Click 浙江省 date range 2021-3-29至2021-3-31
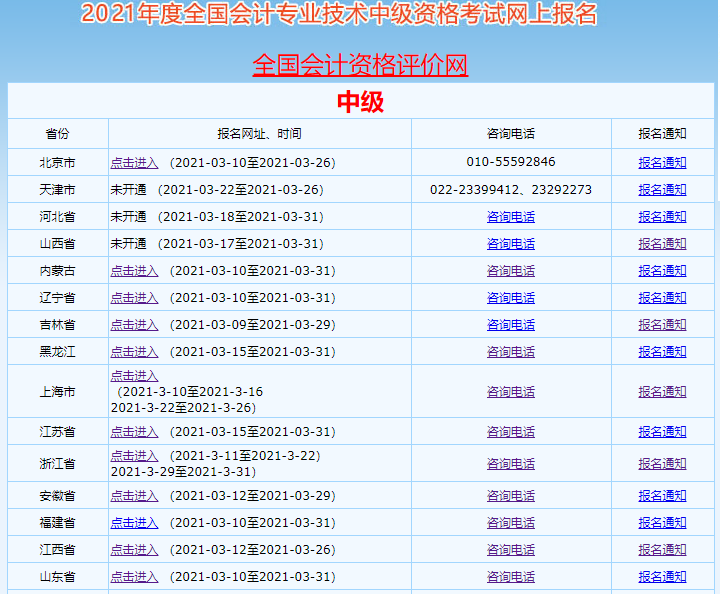This screenshot has width=720, height=594. pyautogui.click(x=183, y=471)
